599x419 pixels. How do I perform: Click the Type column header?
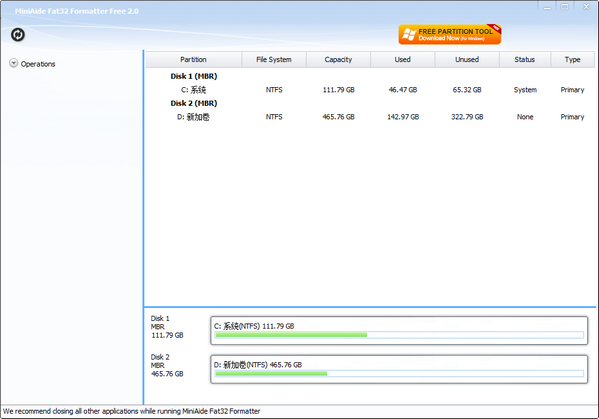(x=573, y=60)
